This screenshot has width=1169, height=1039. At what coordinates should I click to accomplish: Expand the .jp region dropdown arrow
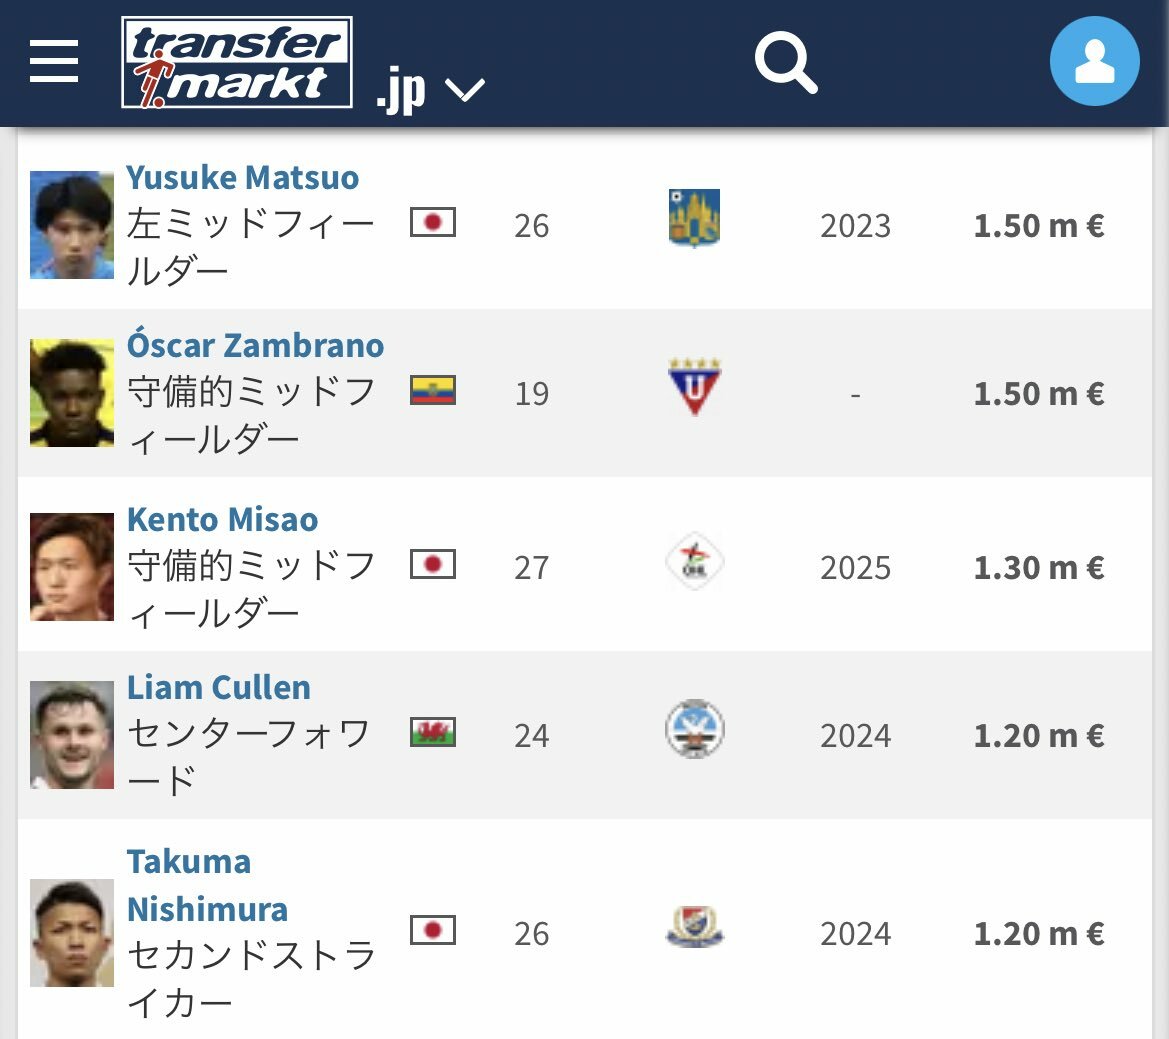click(x=464, y=90)
